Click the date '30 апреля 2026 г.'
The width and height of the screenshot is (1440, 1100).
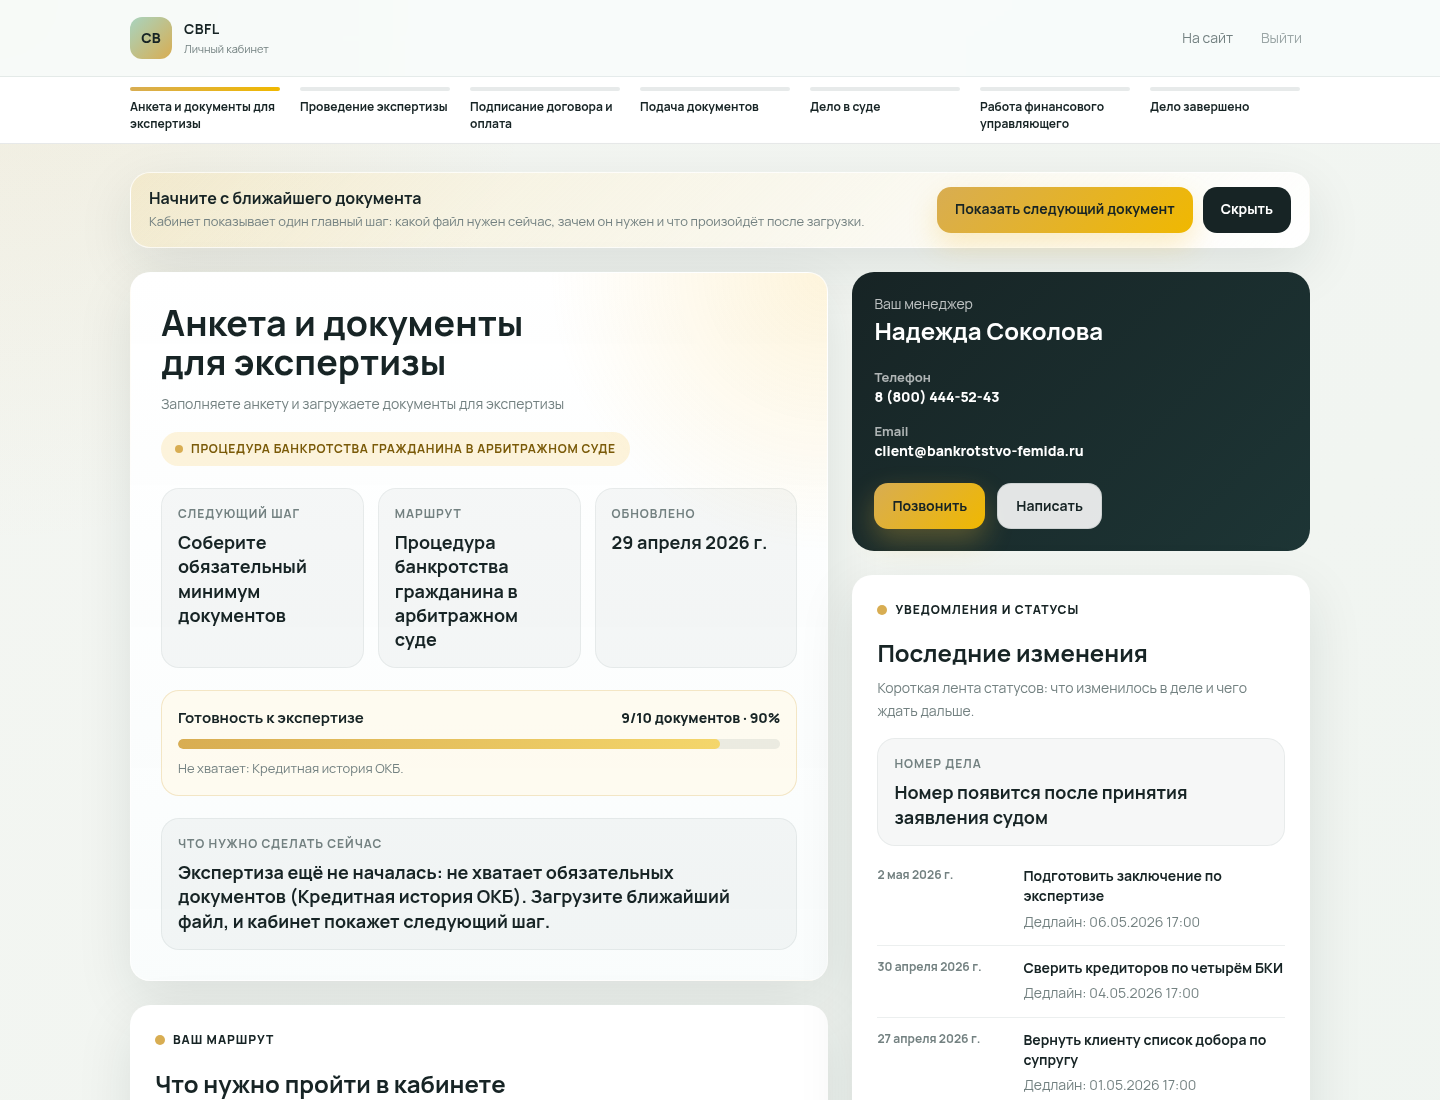(x=929, y=967)
